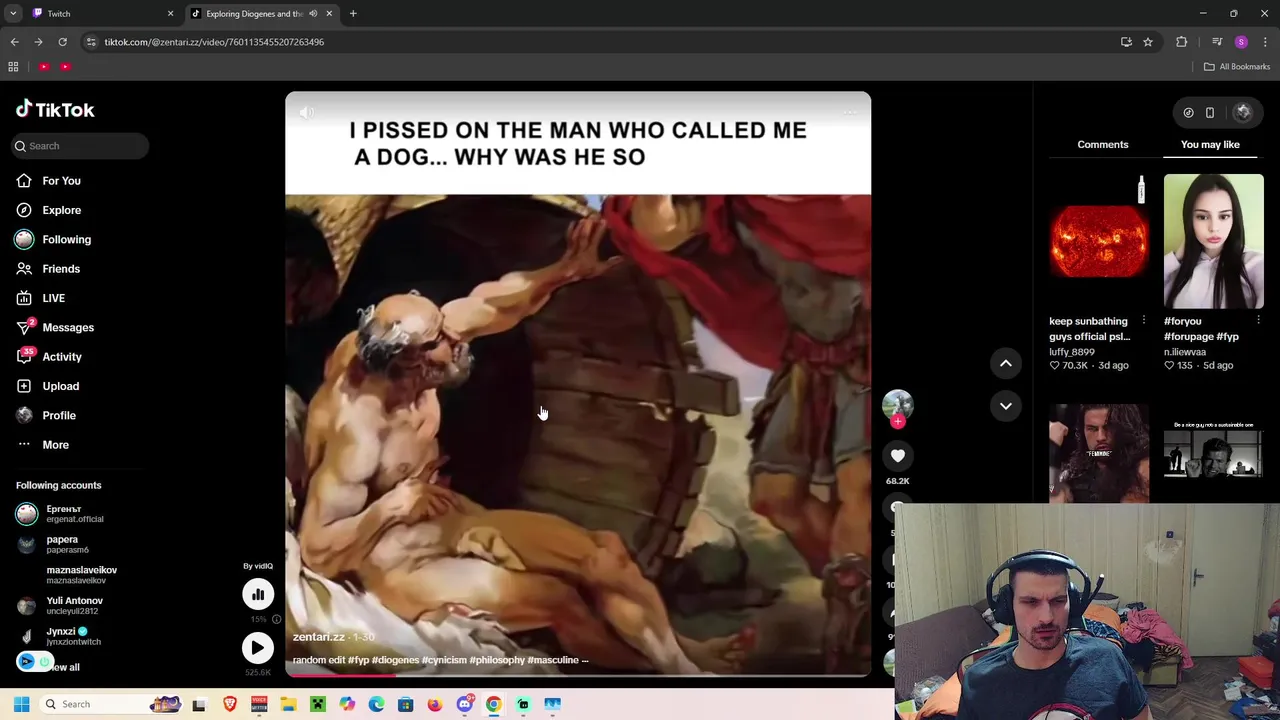This screenshot has width=1280, height=720.
Task: Open the profile avatar menu top right
Action: coord(1243,113)
